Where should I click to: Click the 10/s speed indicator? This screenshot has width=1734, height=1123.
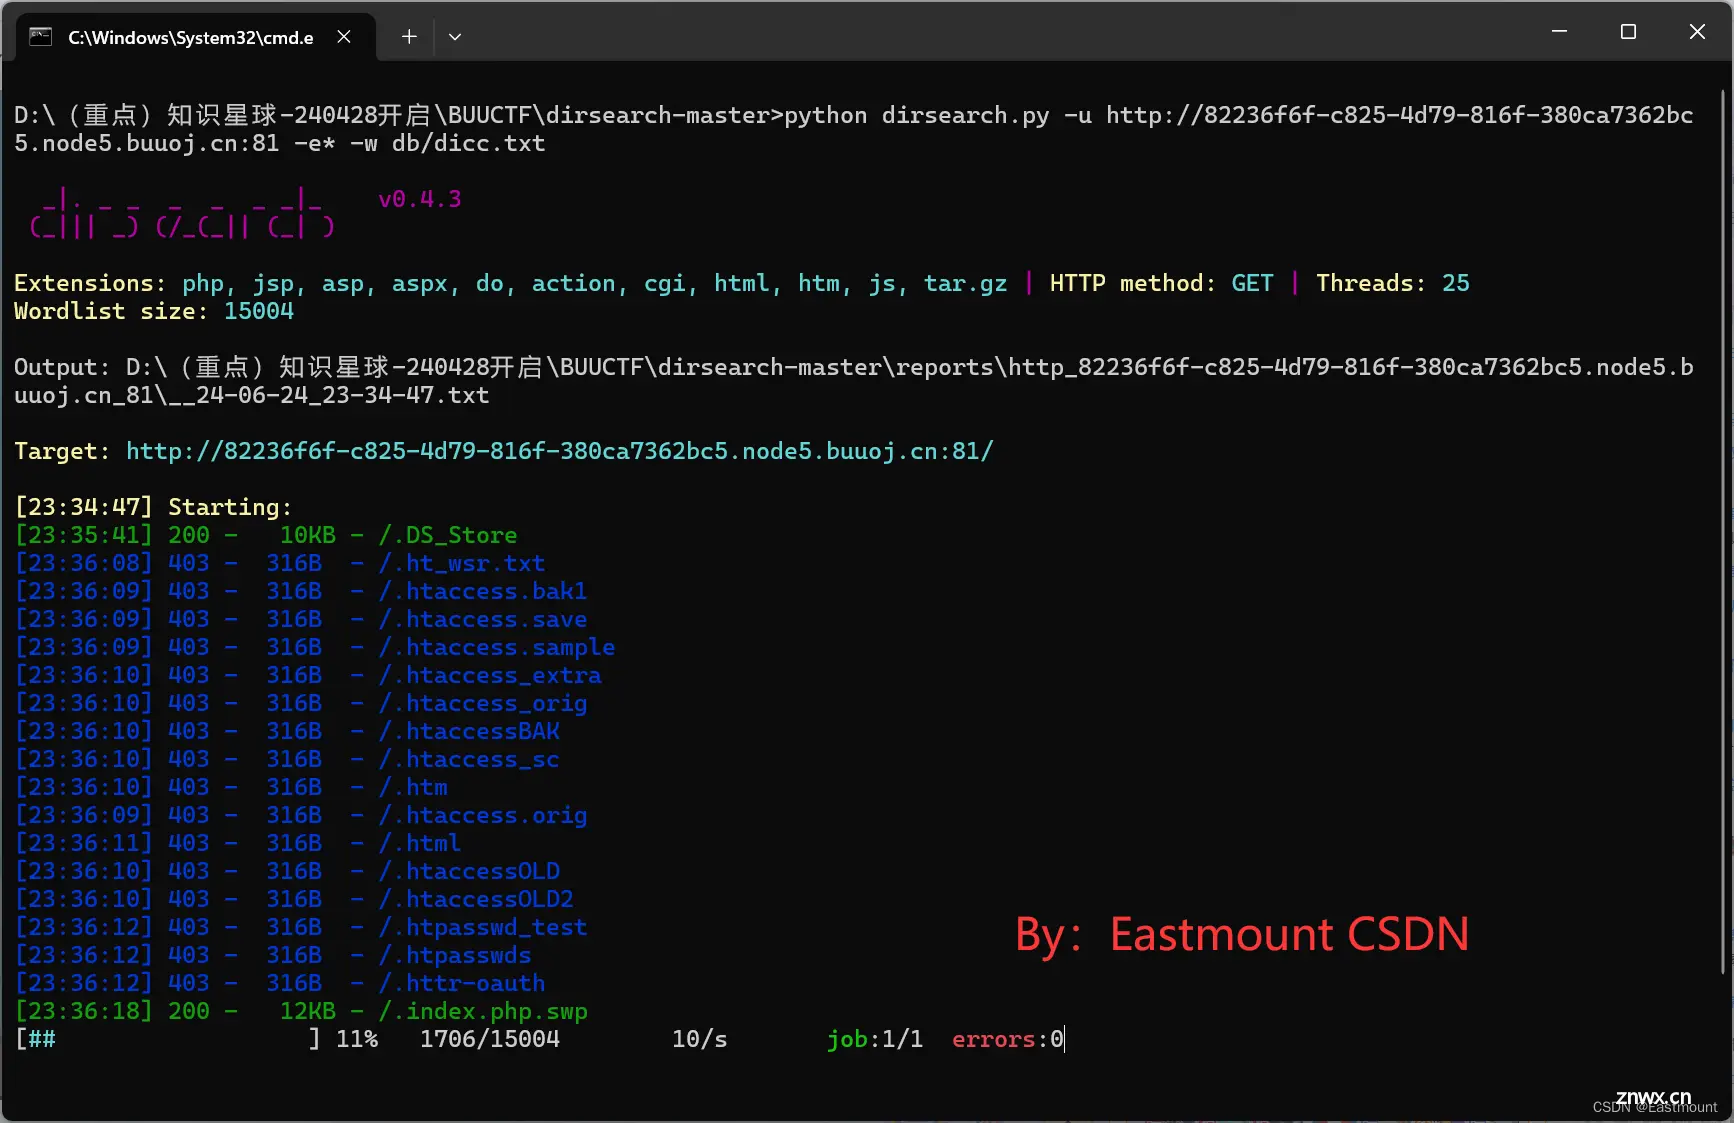click(700, 1039)
